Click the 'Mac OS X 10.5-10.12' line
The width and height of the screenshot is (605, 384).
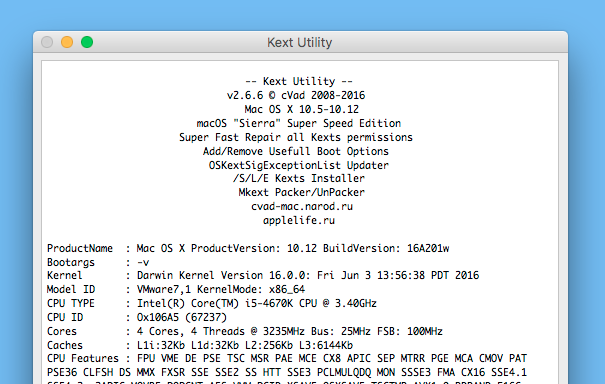point(301,109)
